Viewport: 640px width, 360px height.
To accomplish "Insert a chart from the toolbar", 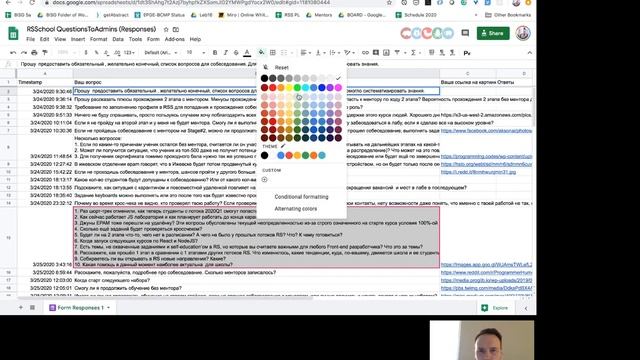I will [386, 53].
